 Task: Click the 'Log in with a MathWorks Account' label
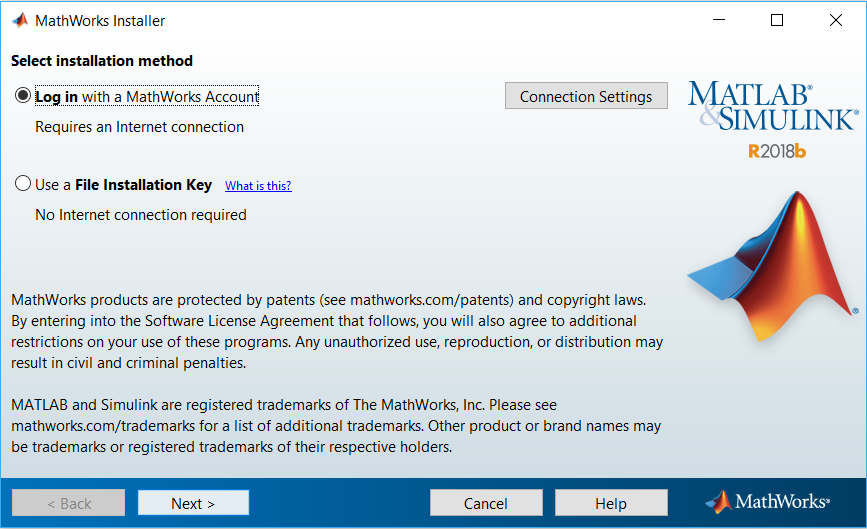point(147,97)
